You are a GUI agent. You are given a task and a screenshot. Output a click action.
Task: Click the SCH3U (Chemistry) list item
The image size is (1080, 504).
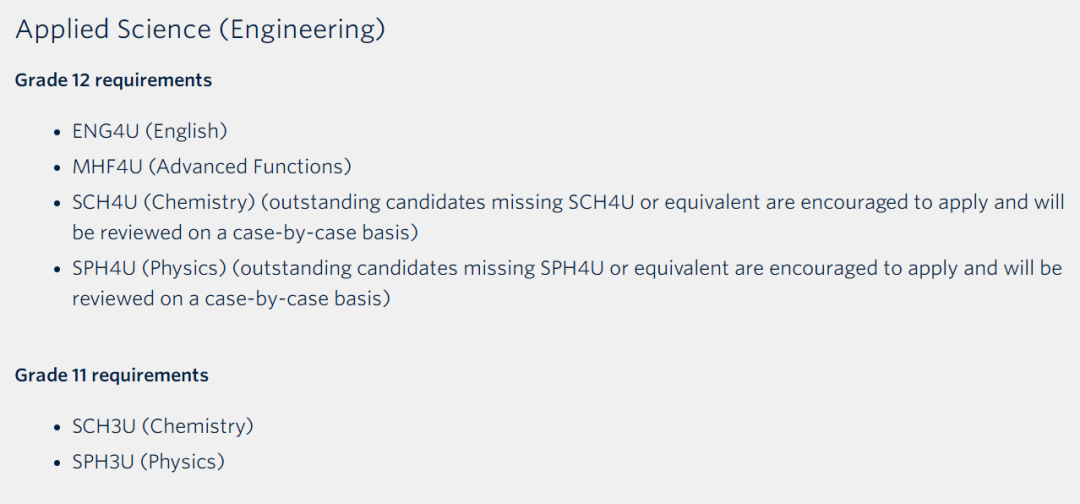click(x=163, y=426)
